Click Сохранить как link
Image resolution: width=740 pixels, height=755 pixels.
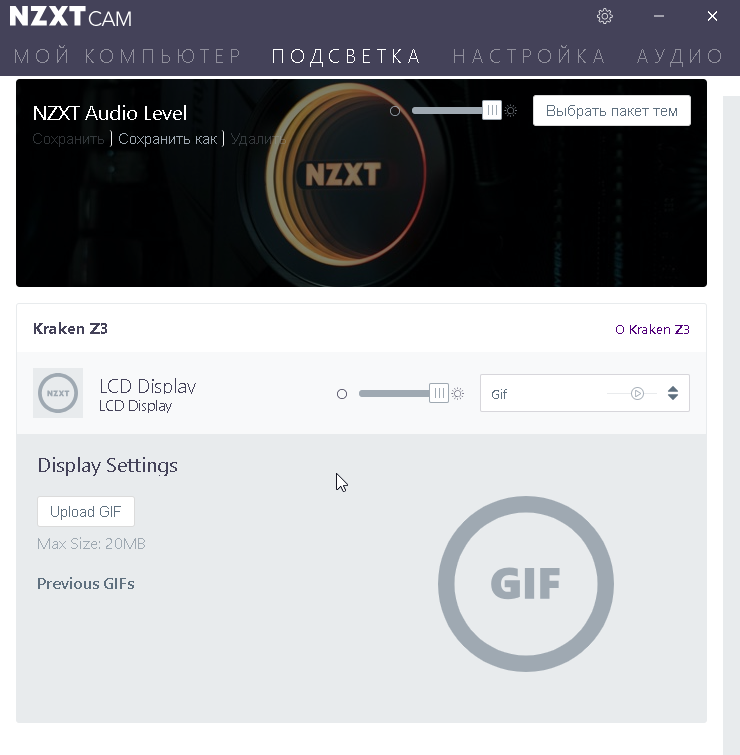168,139
